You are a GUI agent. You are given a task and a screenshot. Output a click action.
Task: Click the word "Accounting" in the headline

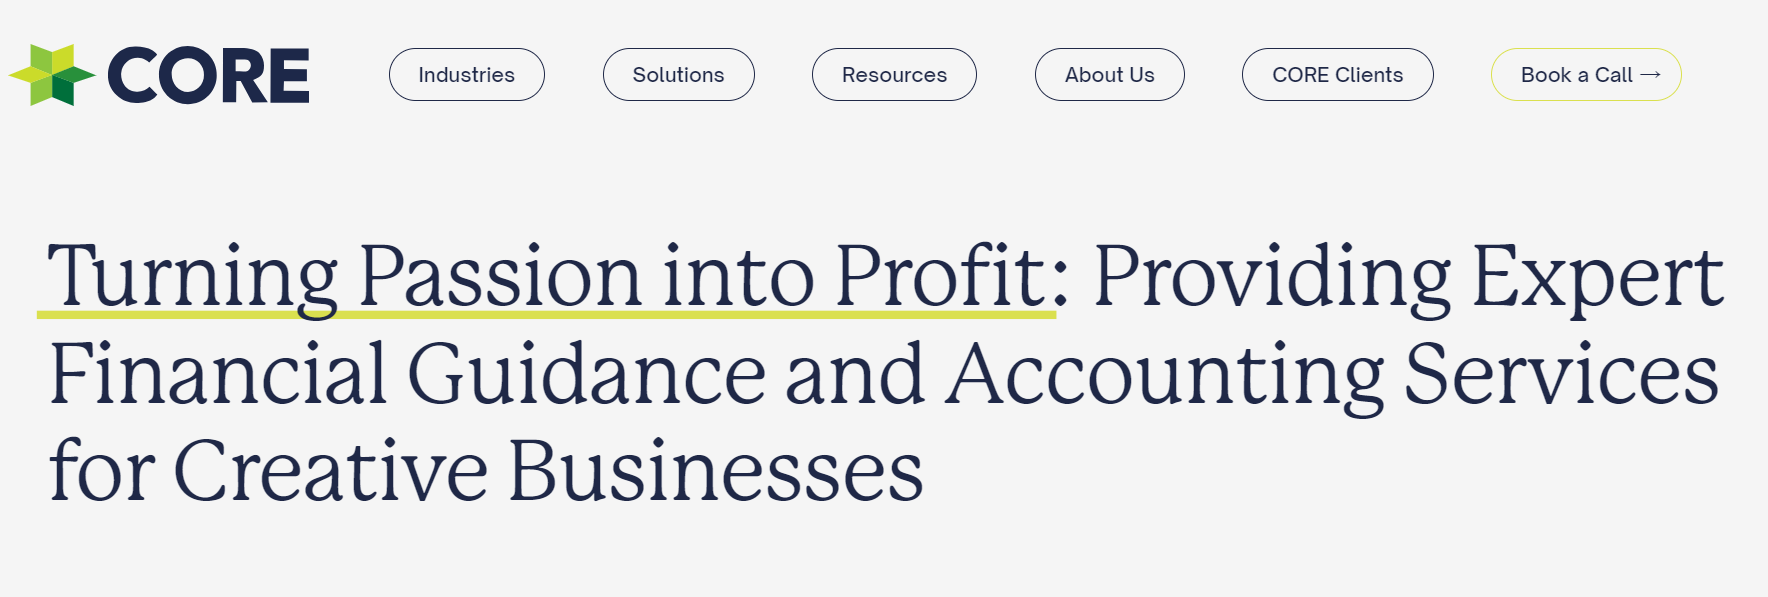(x=1166, y=375)
